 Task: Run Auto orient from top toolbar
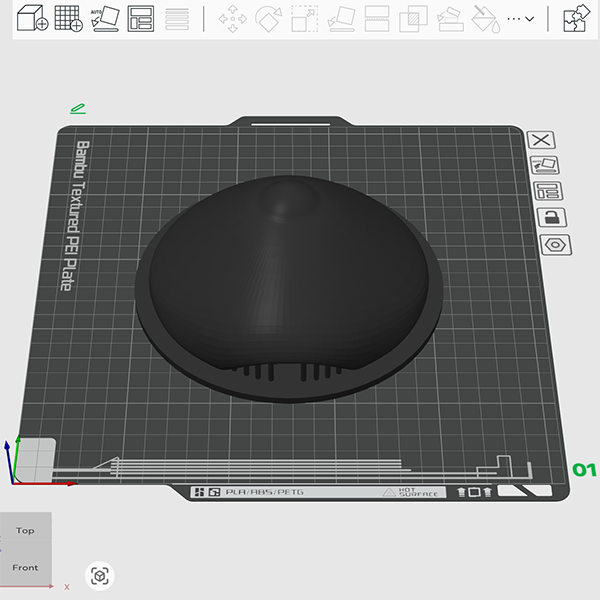[x=105, y=19]
